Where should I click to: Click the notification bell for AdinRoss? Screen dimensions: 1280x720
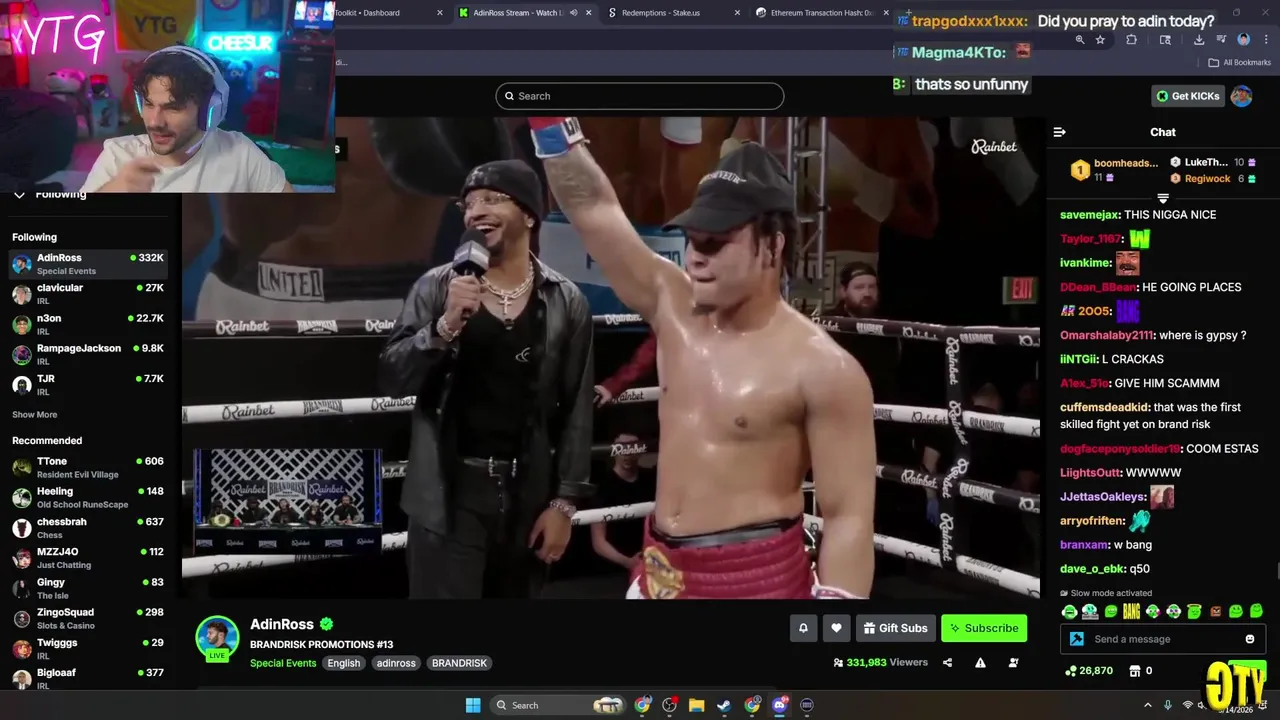(x=803, y=628)
